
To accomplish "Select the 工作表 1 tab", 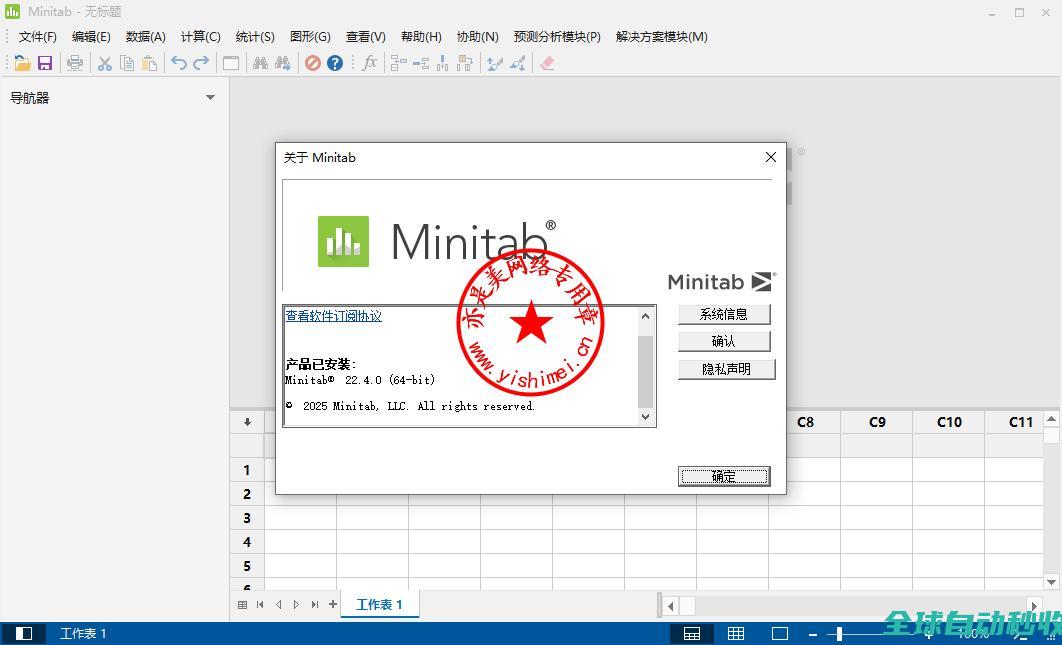I will [379, 605].
